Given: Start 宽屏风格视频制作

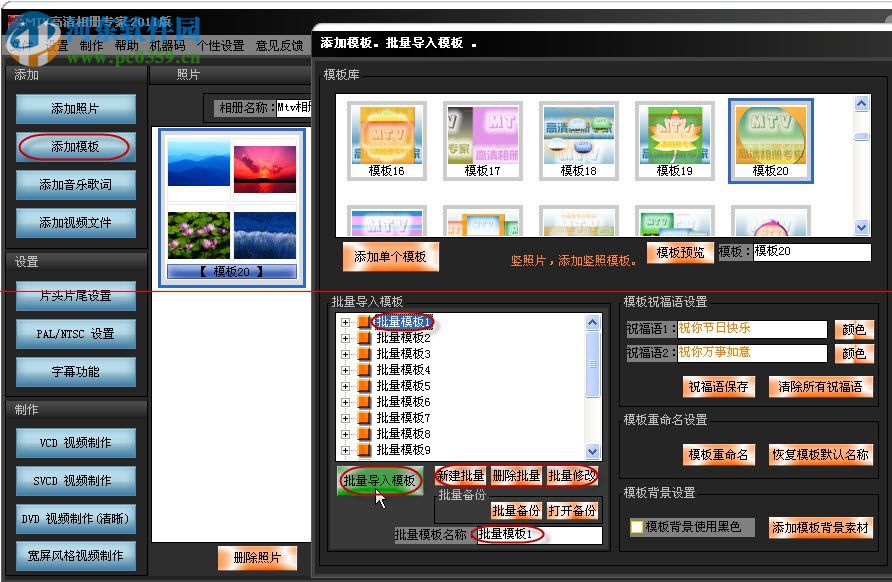Looking at the screenshot, I should (x=76, y=556).
